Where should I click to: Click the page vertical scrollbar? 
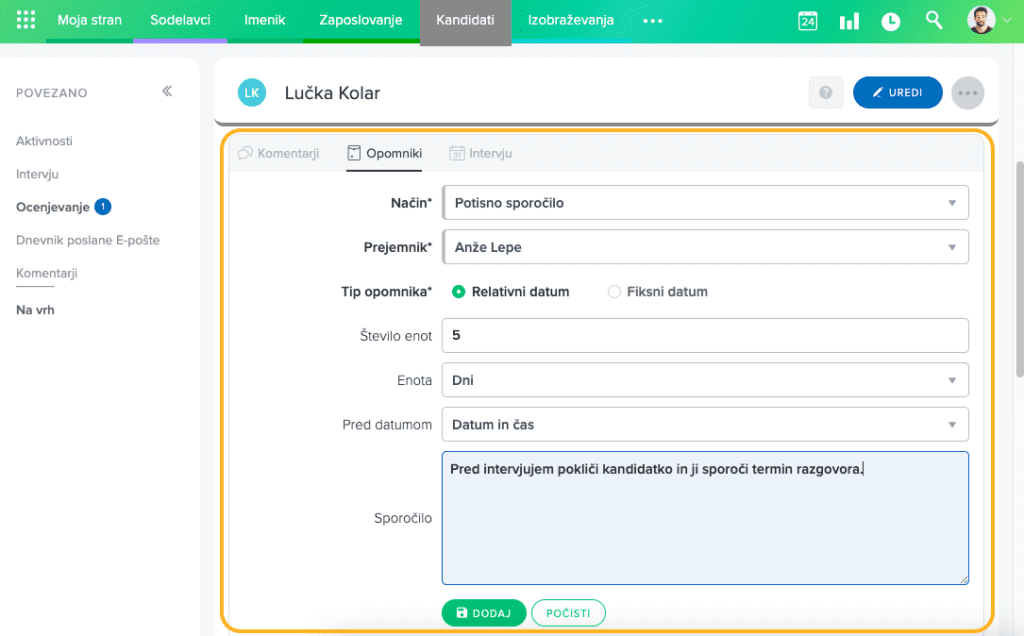pyautogui.click(x=1018, y=270)
